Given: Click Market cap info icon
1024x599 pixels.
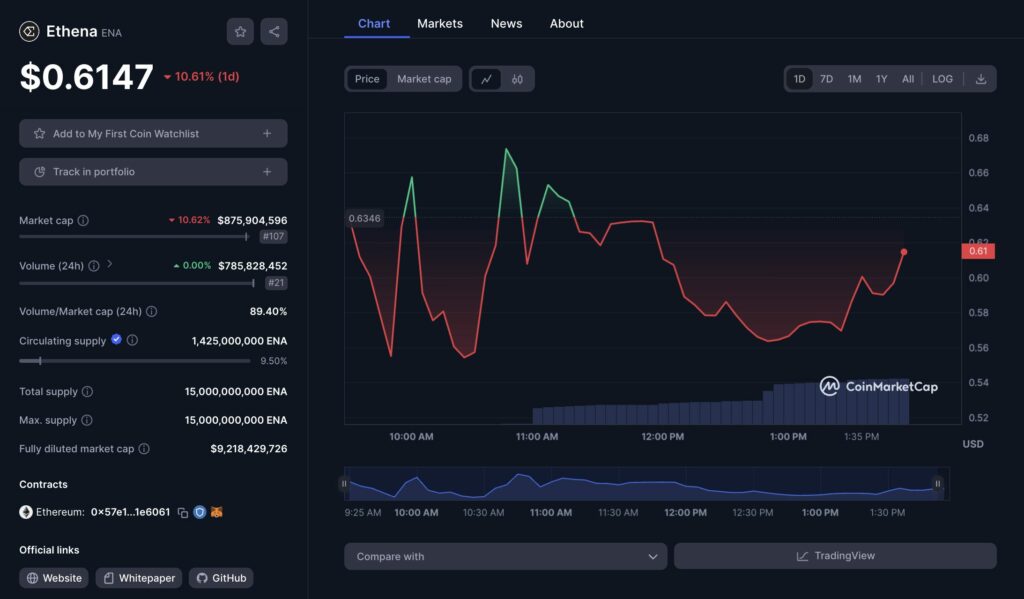Looking at the screenshot, I should pyautogui.click(x=83, y=220).
